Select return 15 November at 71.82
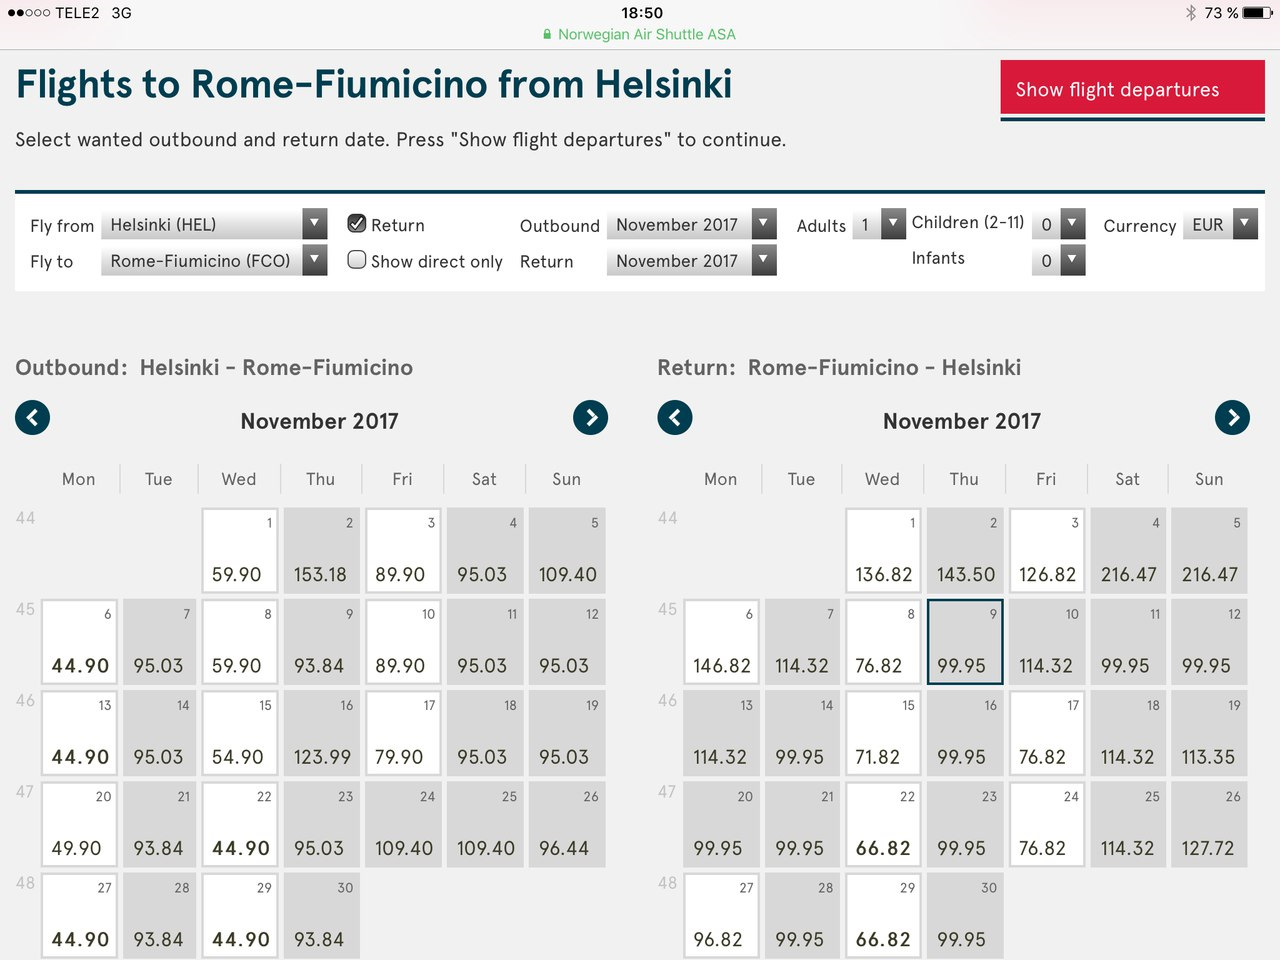Viewport: 1280px width, 960px height. (x=883, y=733)
